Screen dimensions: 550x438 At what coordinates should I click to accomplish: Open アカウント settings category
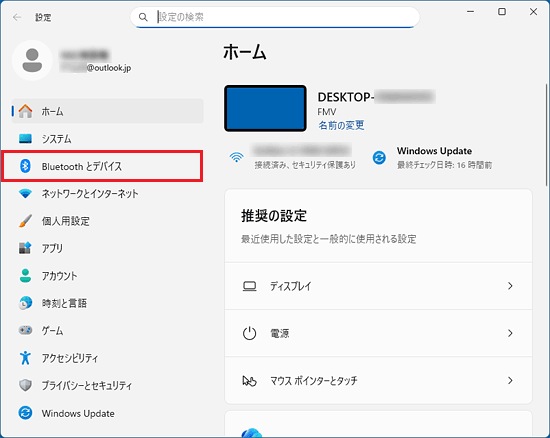108,275
